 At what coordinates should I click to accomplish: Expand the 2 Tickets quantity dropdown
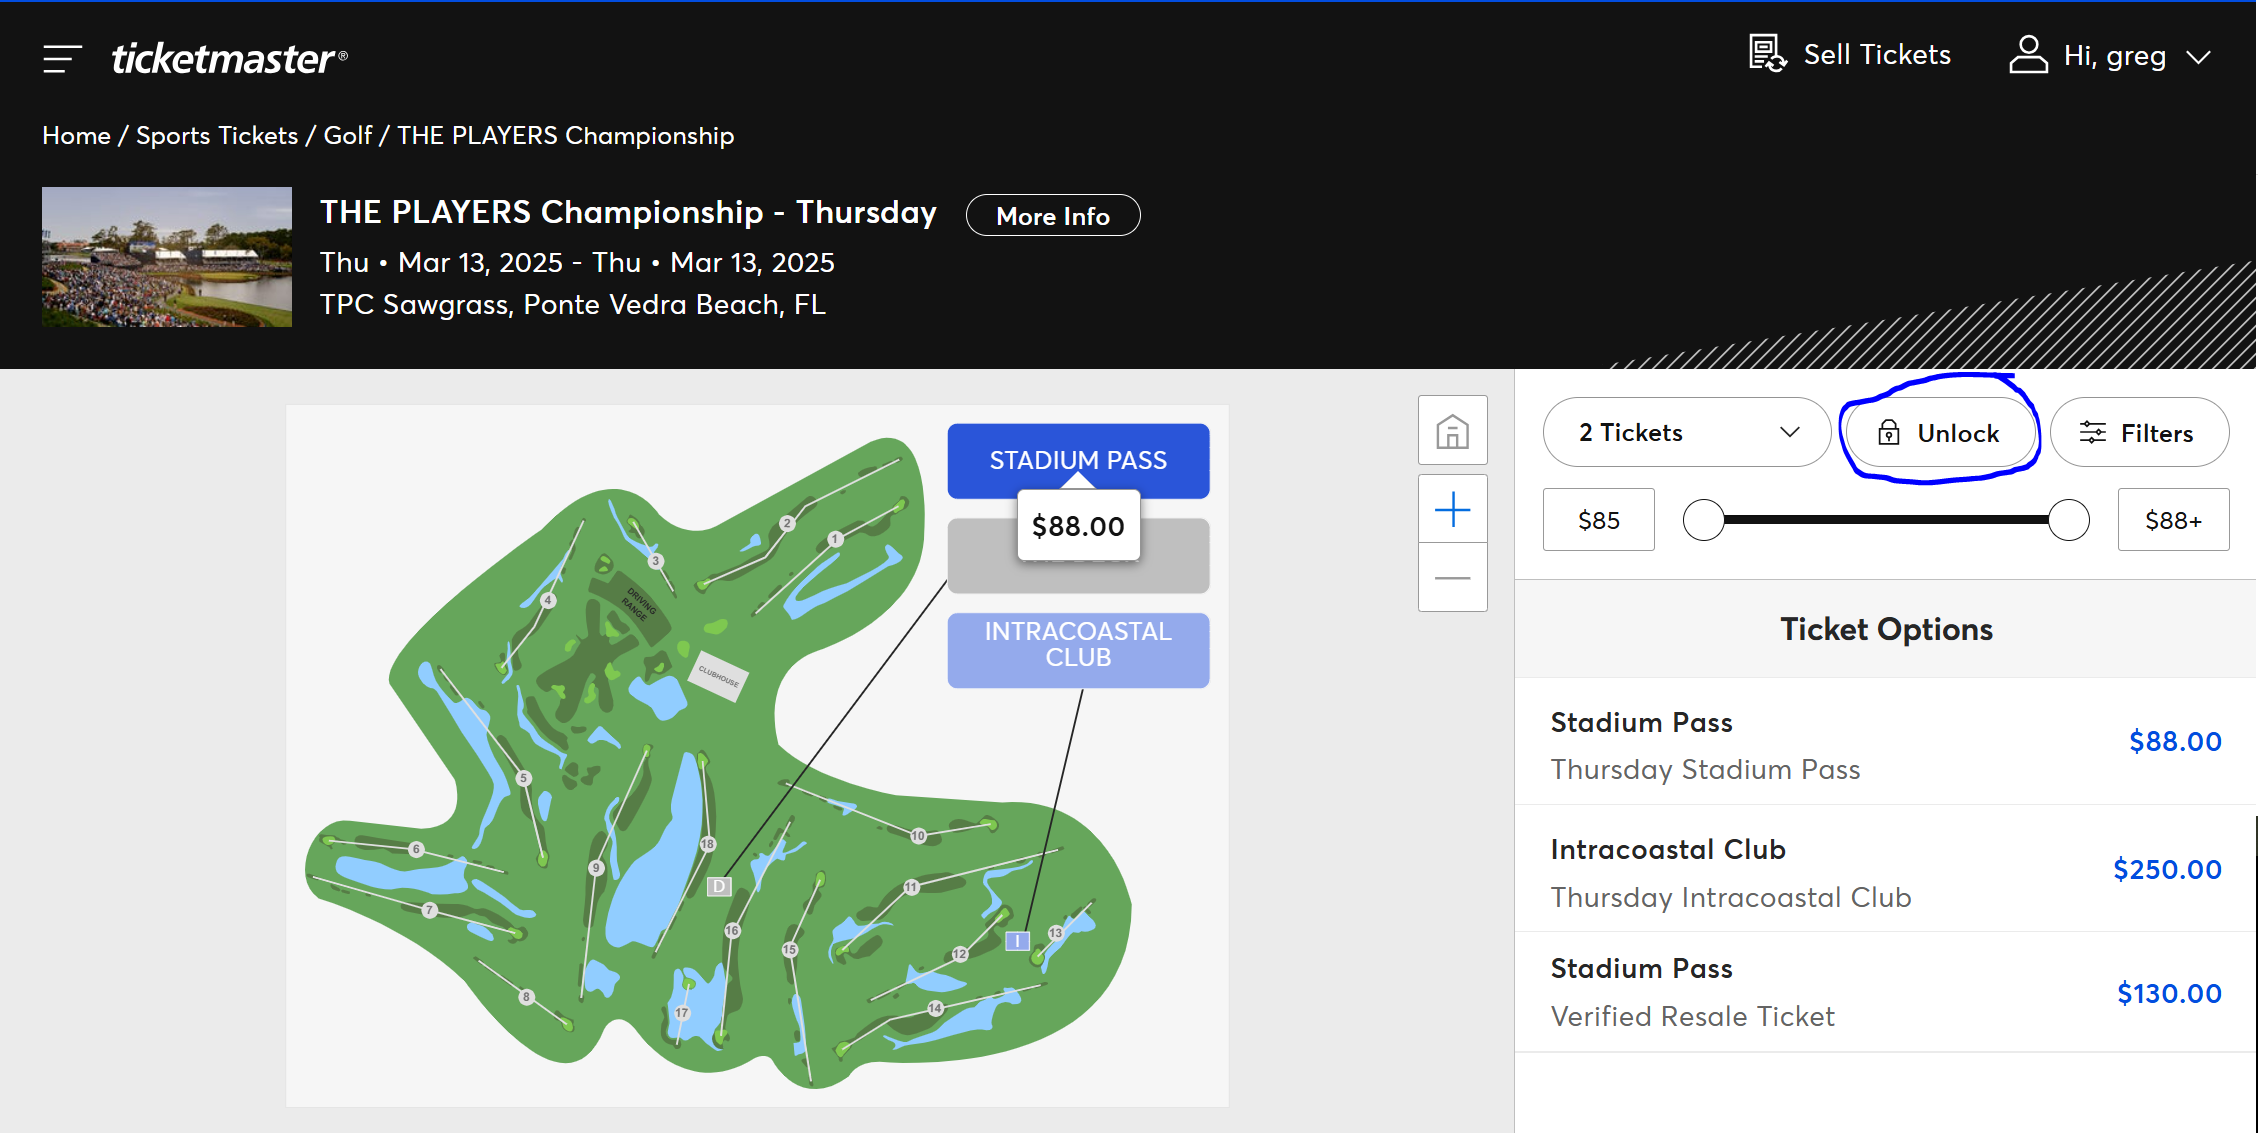tap(1687, 433)
